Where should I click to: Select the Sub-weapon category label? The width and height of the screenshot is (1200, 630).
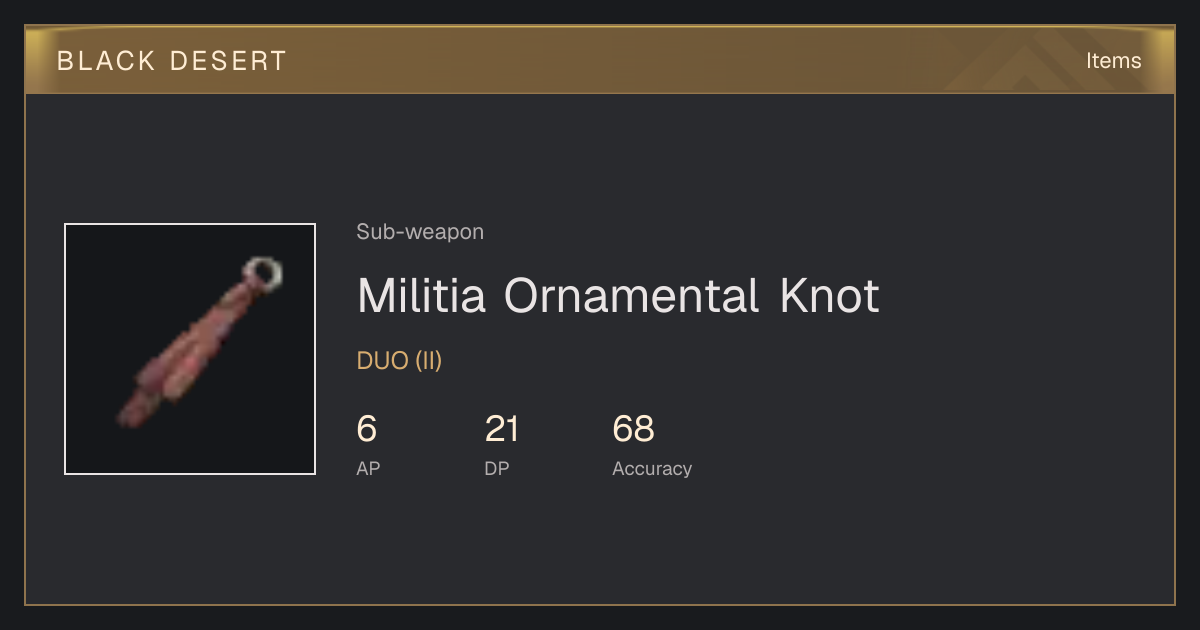tap(420, 232)
